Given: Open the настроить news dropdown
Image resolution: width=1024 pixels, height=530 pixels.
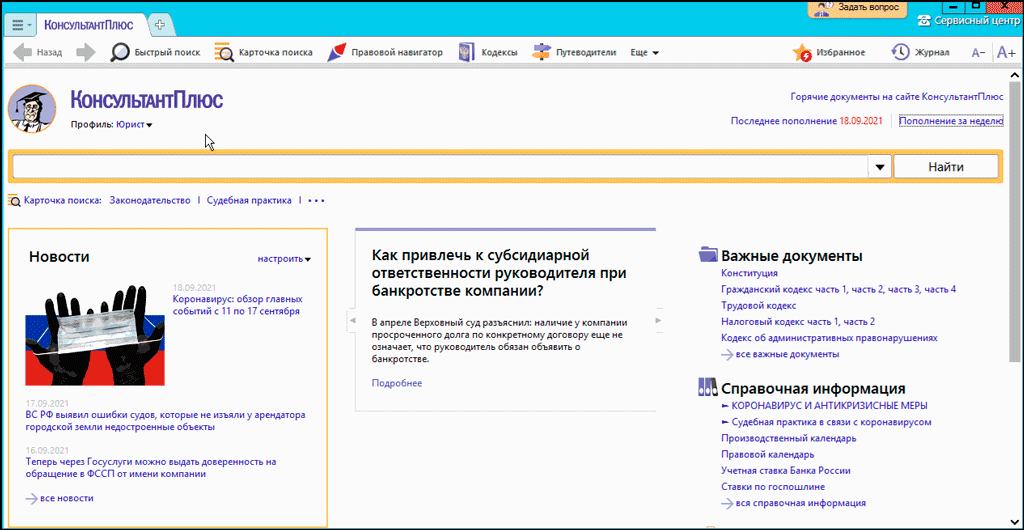Looking at the screenshot, I should click(x=284, y=258).
